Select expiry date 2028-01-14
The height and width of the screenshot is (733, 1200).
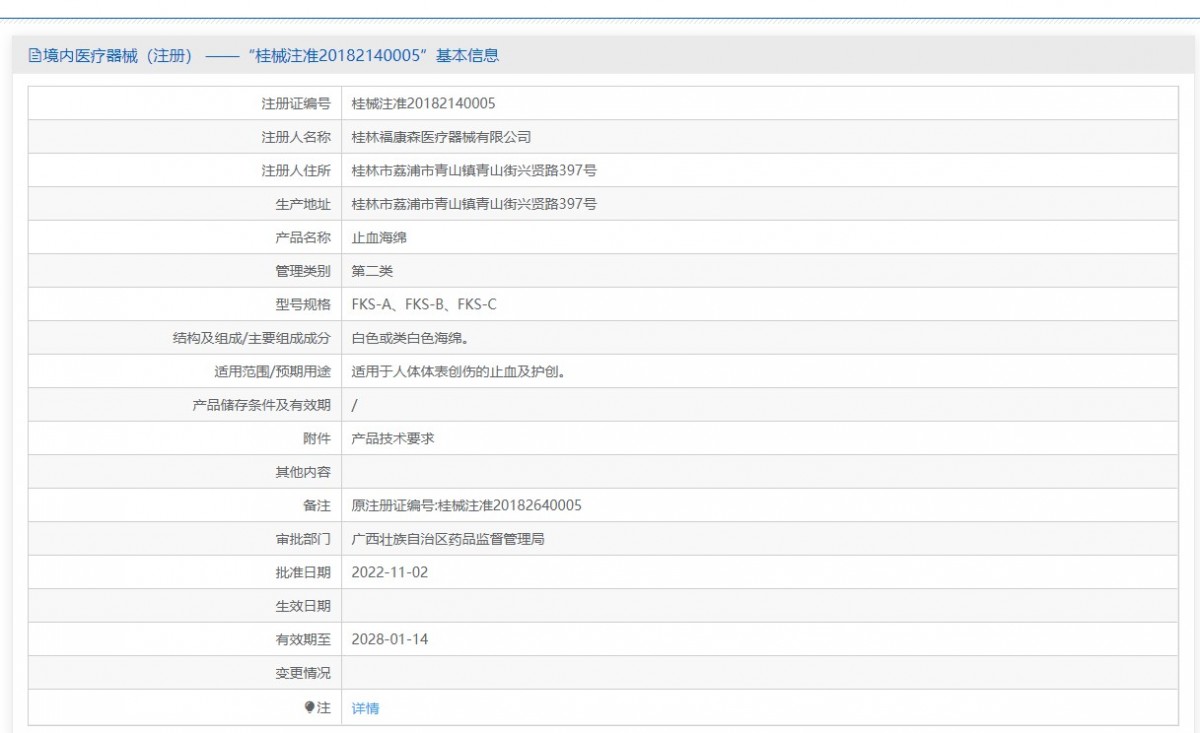pos(391,640)
